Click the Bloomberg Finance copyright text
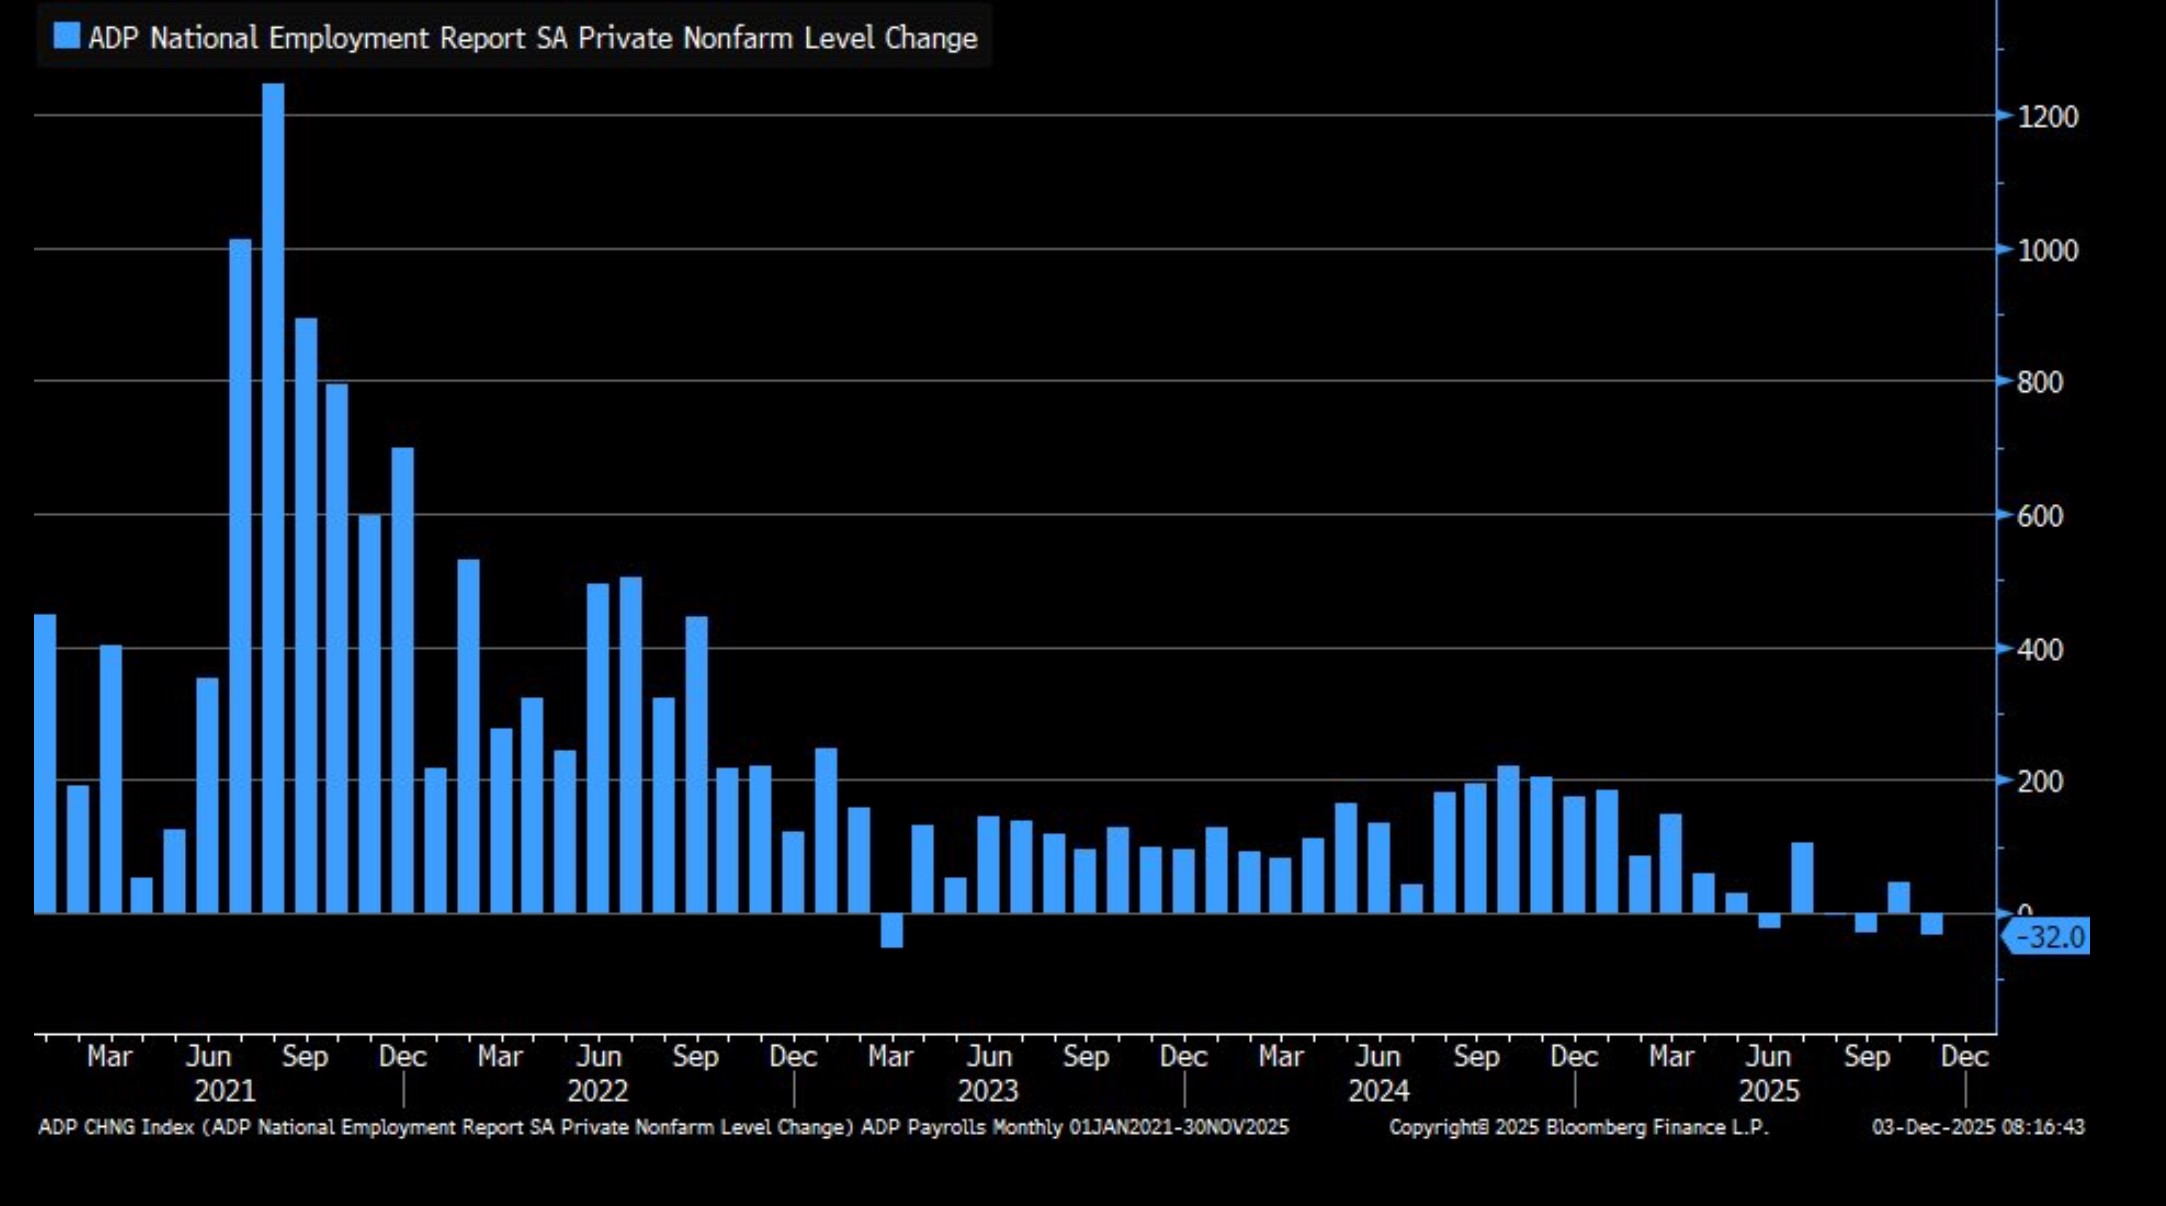Screen dimensions: 2166x1206 point(1578,1127)
